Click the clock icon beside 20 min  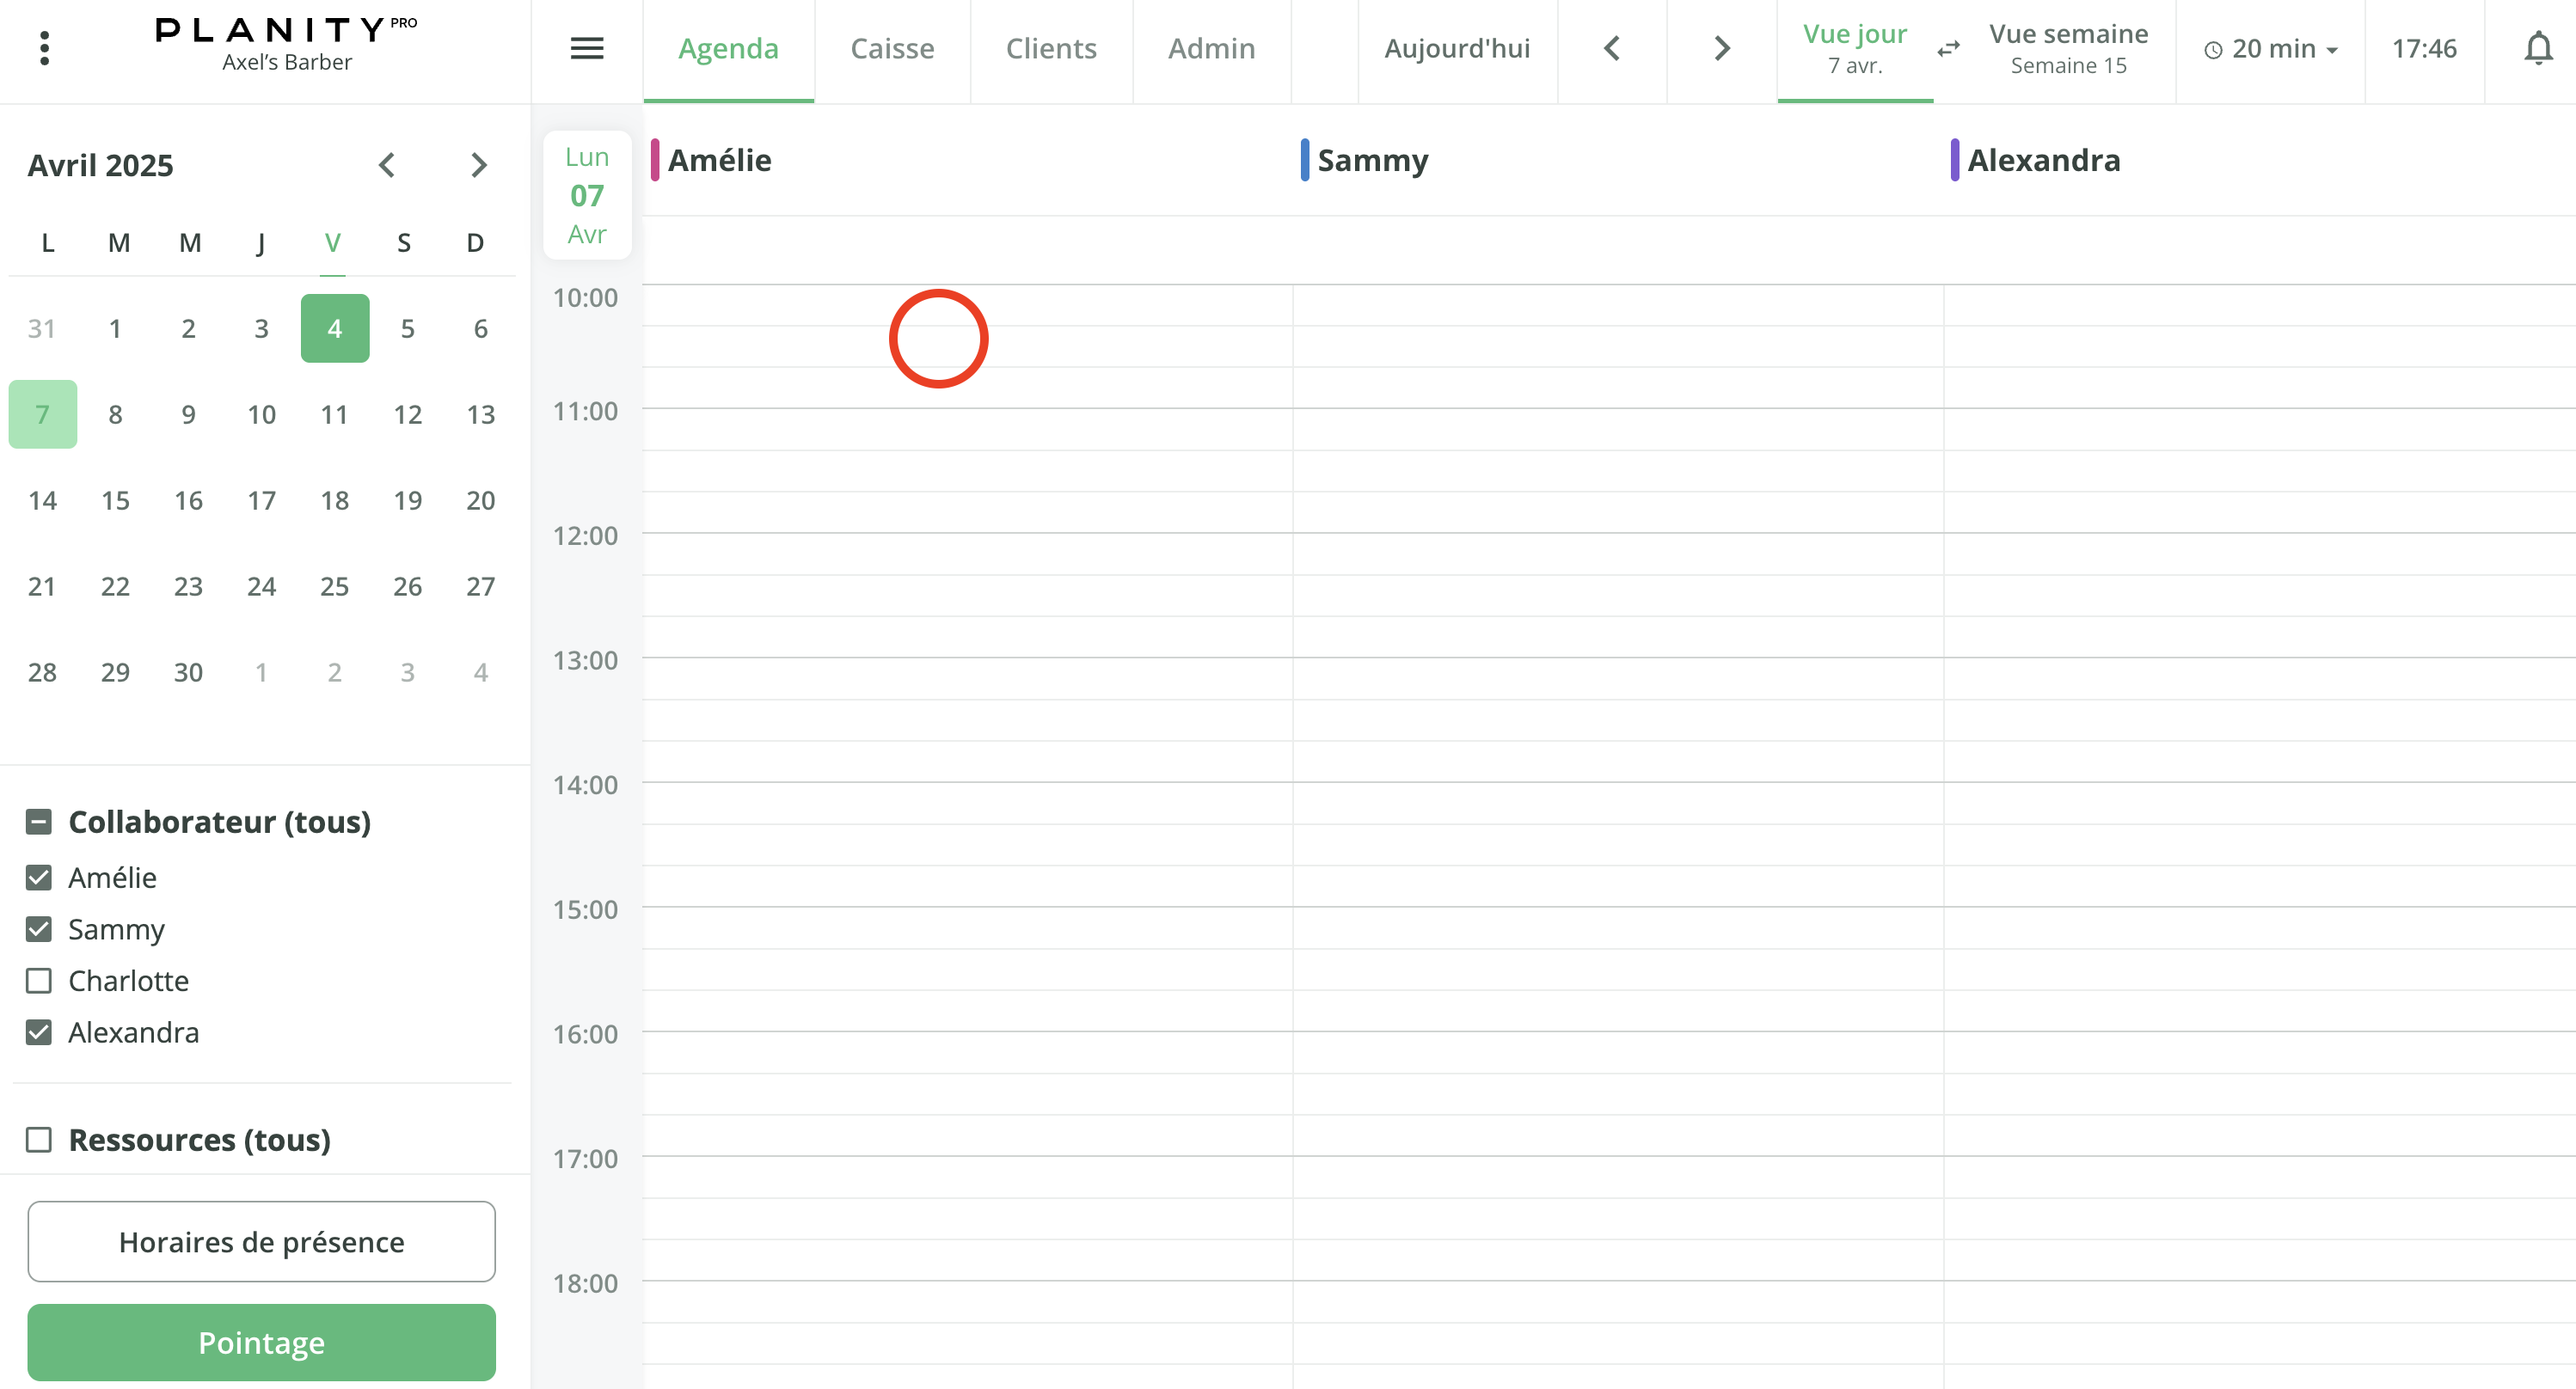2212,48
